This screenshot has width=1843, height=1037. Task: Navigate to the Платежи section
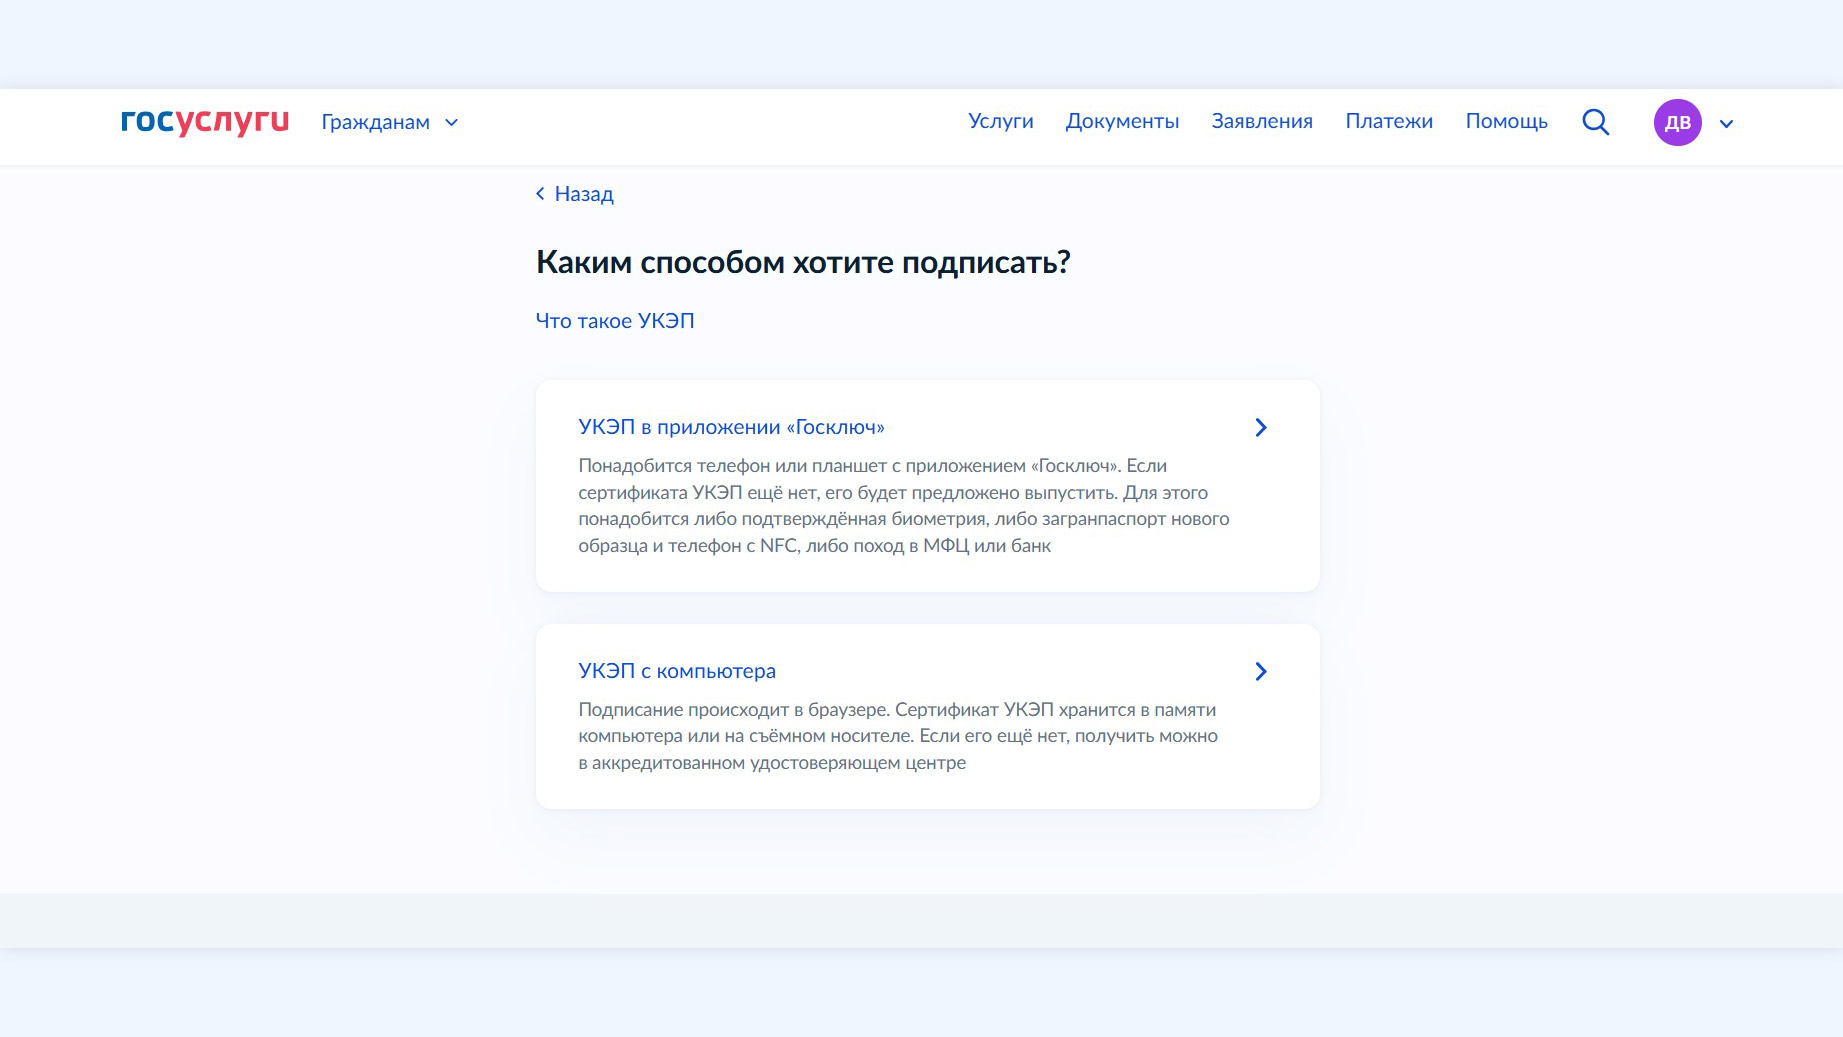[1388, 121]
